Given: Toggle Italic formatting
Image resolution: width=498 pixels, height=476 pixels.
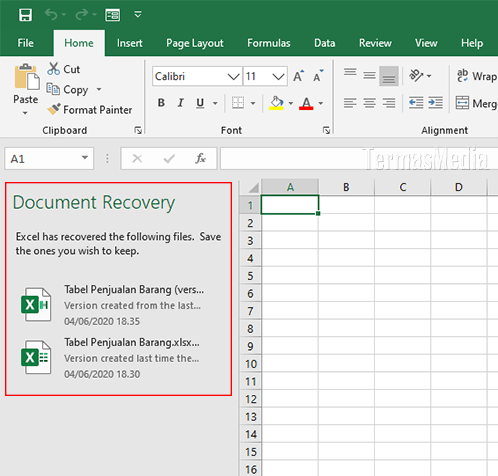Looking at the screenshot, I should [x=181, y=103].
